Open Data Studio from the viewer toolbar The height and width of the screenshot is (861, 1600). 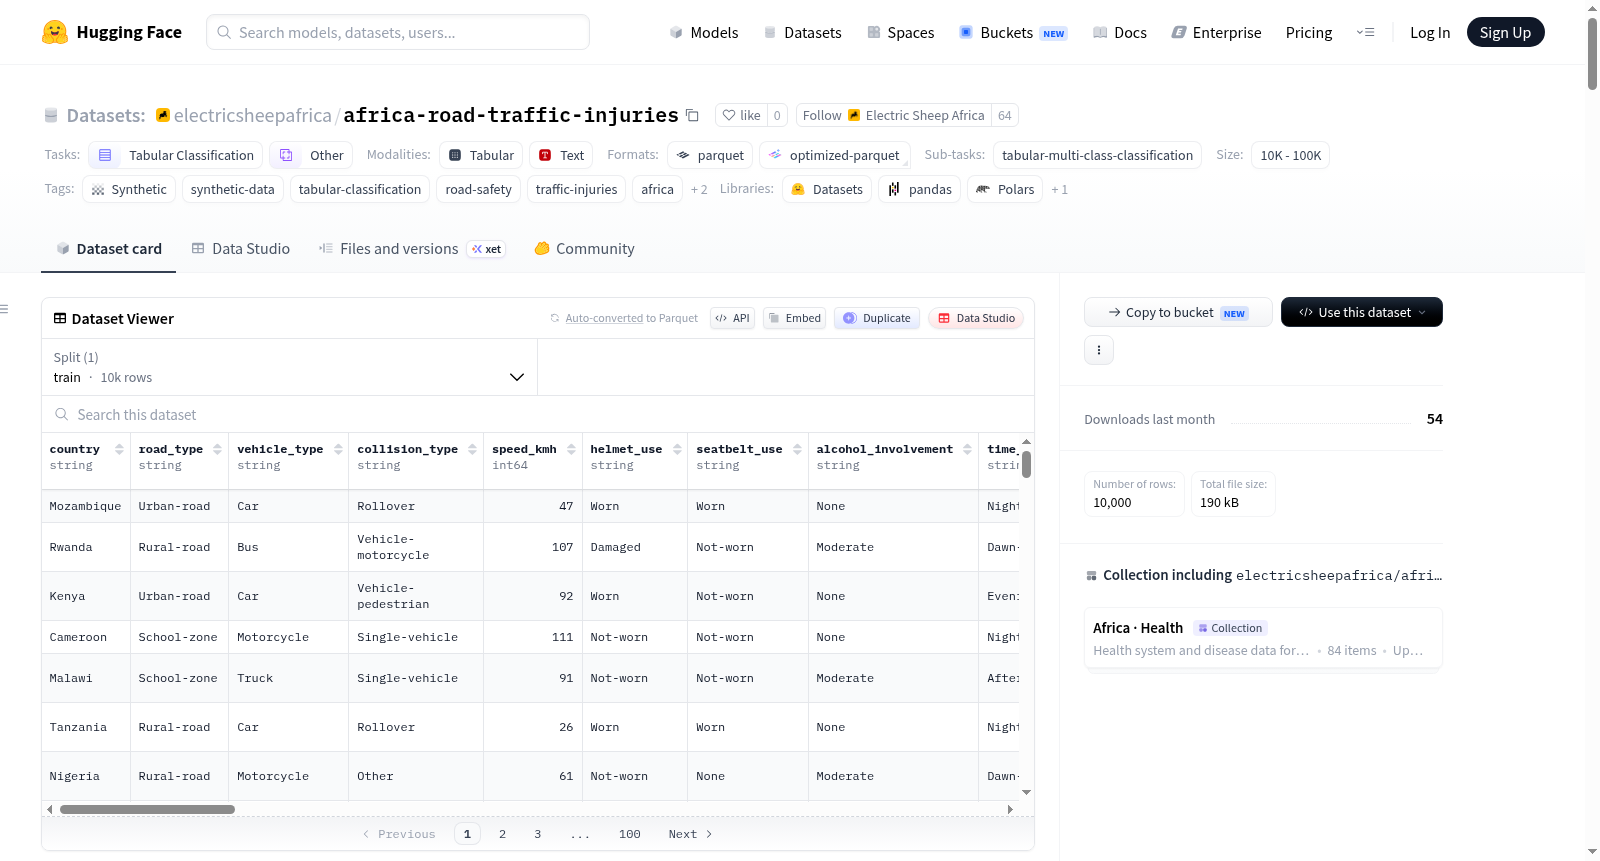(x=975, y=318)
